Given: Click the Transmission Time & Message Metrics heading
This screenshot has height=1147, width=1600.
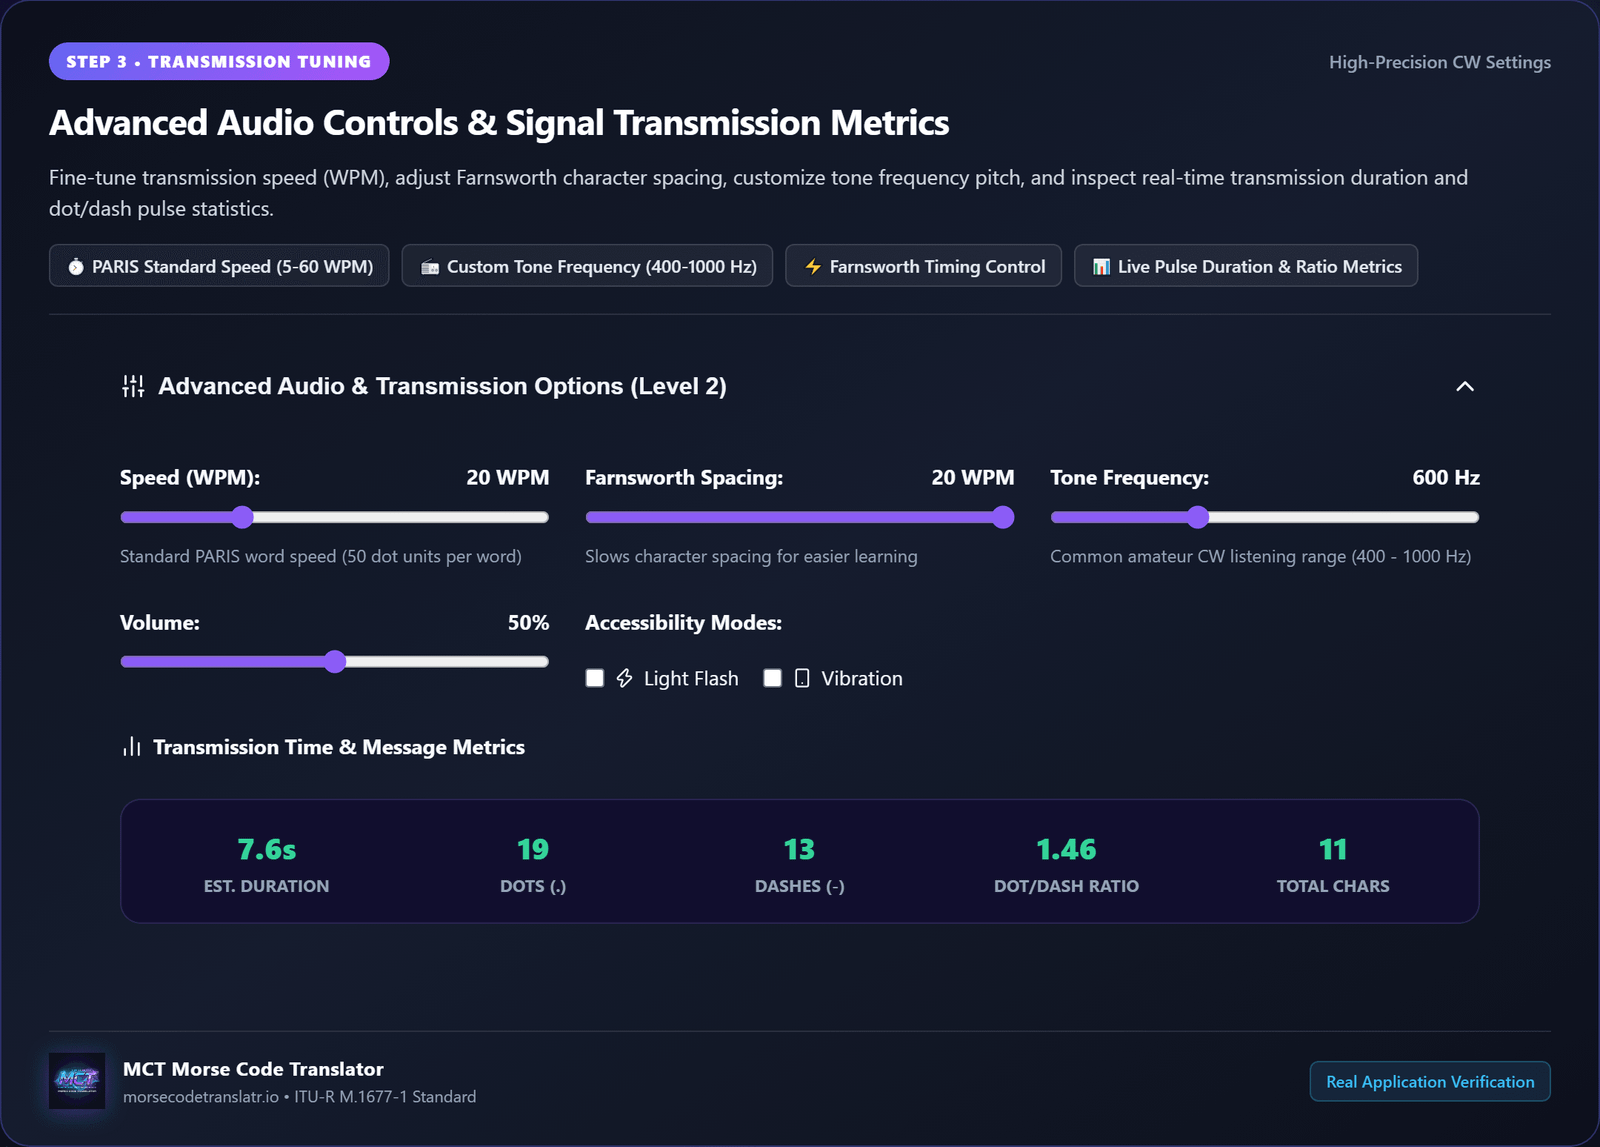Looking at the screenshot, I should click(339, 747).
